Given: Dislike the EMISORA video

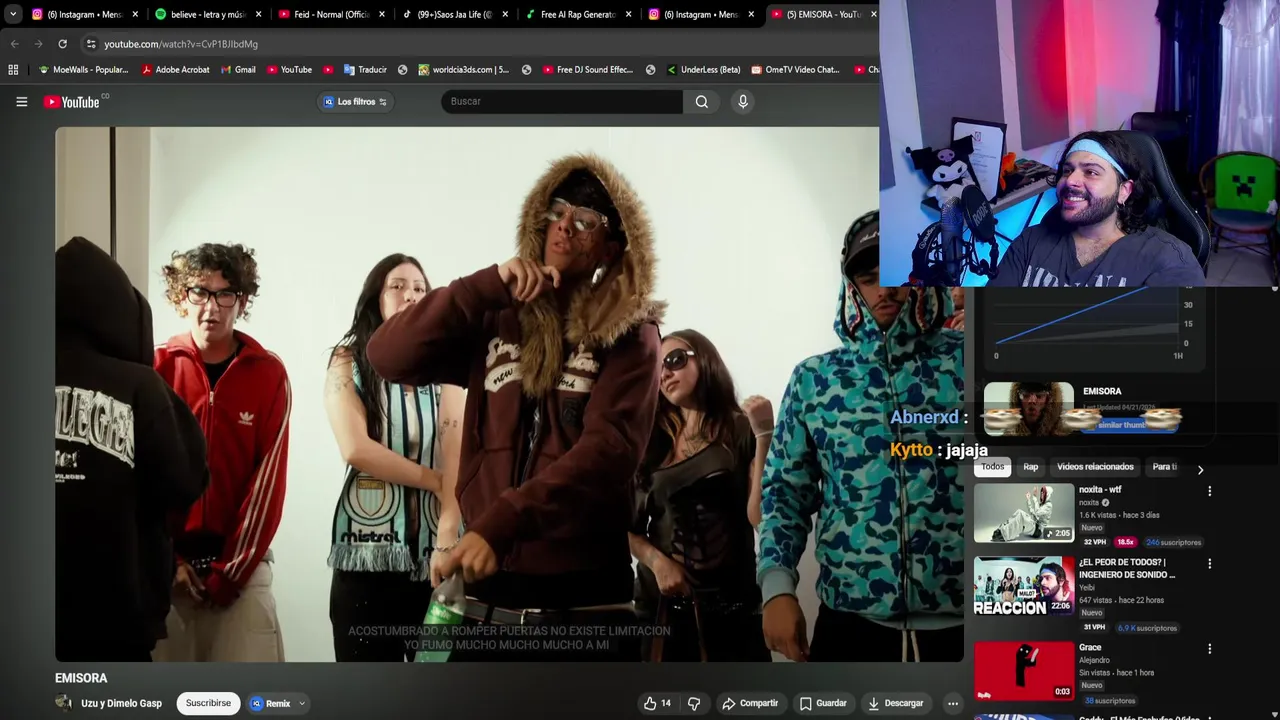Looking at the screenshot, I should [x=694, y=703].
